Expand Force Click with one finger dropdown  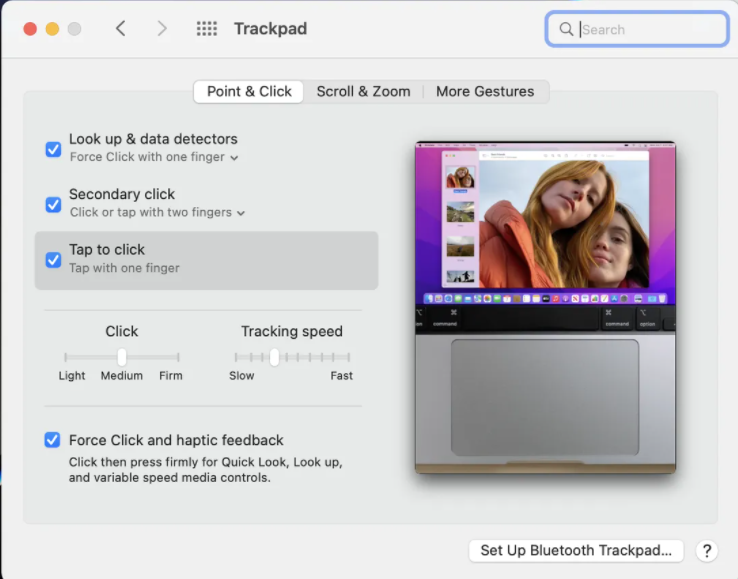[x=154, y=157]
